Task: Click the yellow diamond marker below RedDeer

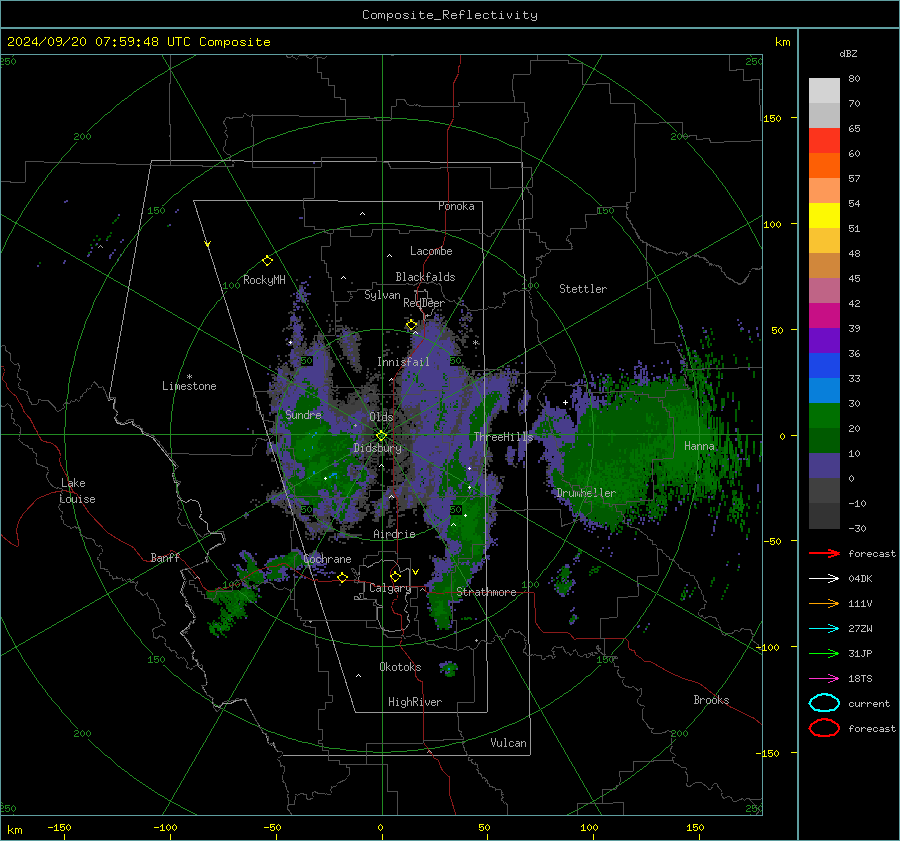Action: click(411, 325)
